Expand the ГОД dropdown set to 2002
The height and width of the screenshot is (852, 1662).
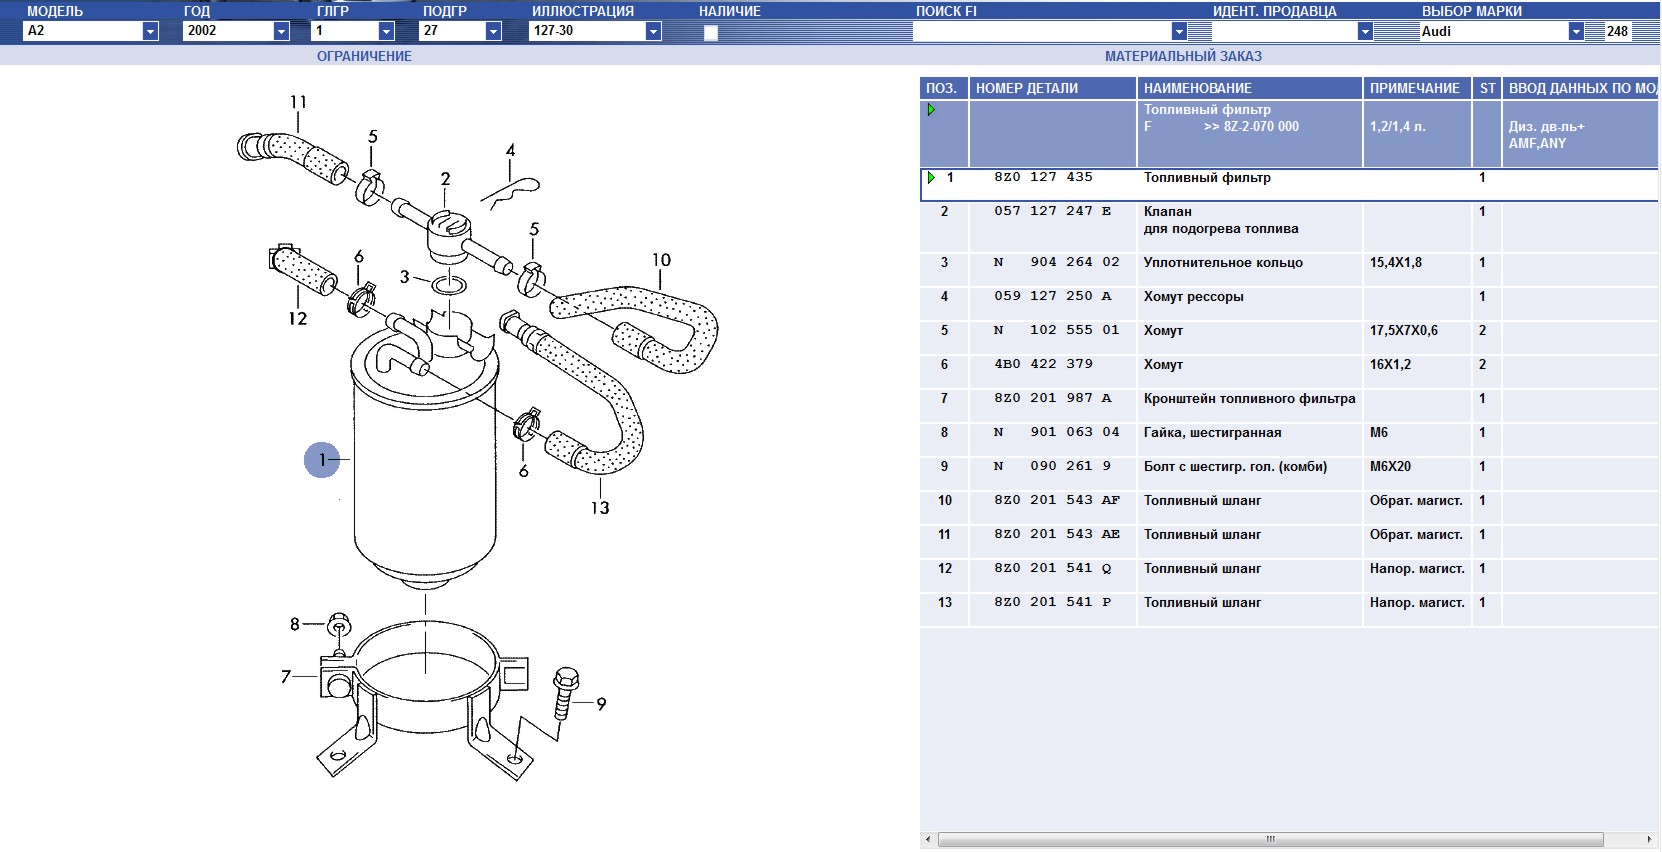pos(281,31)
